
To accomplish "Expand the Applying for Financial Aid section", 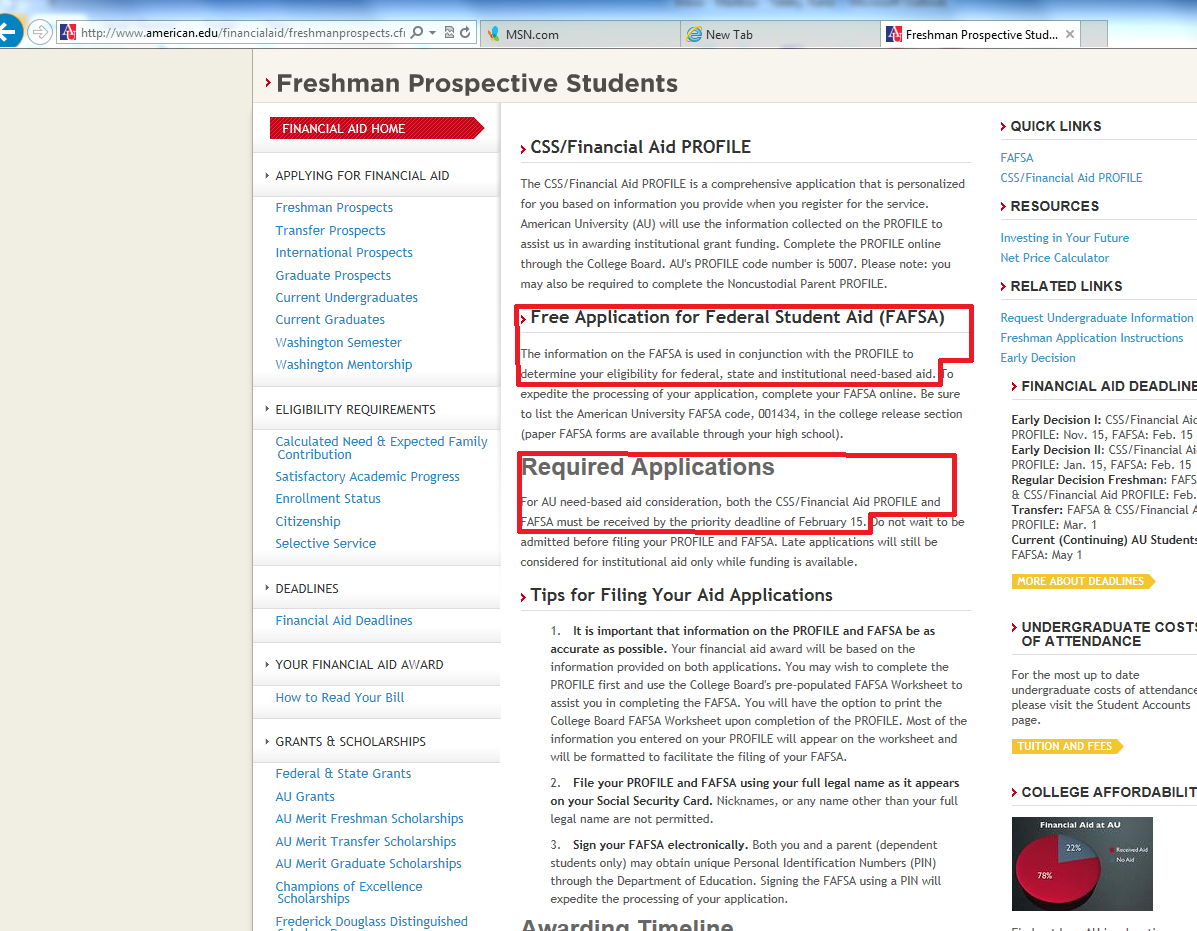I will [x=362, y=175].
